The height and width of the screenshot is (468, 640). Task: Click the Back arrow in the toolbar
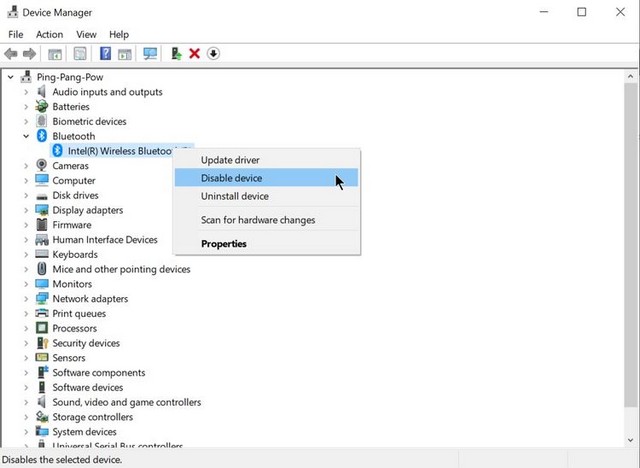[11, 53]
